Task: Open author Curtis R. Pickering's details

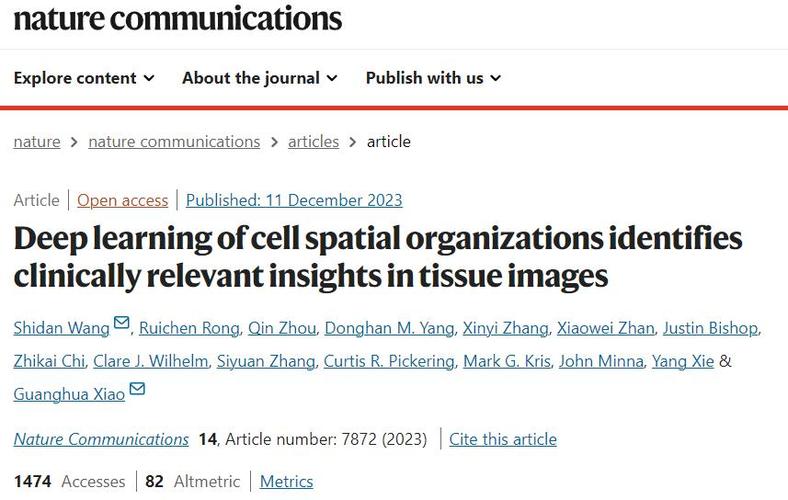Action: coord(389,361)
